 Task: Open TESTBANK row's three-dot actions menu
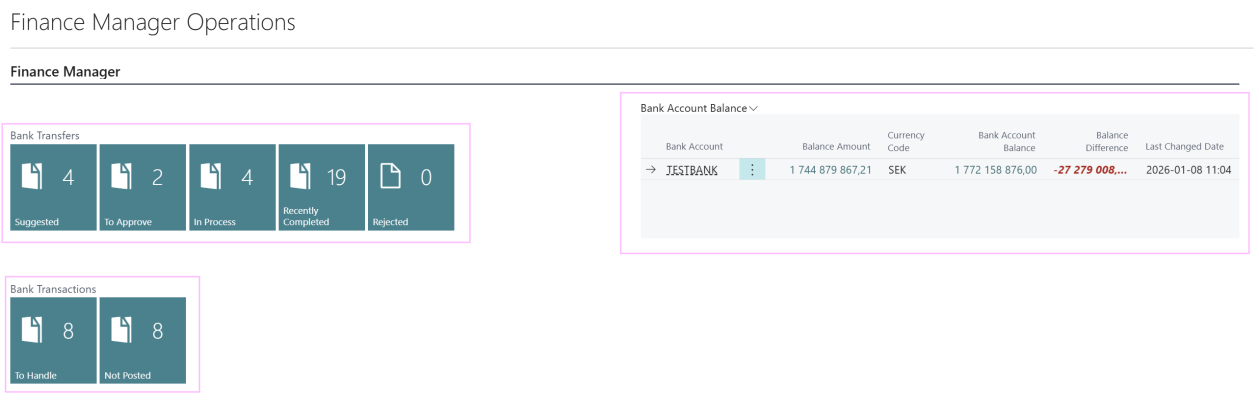click(x=752, y=170)
